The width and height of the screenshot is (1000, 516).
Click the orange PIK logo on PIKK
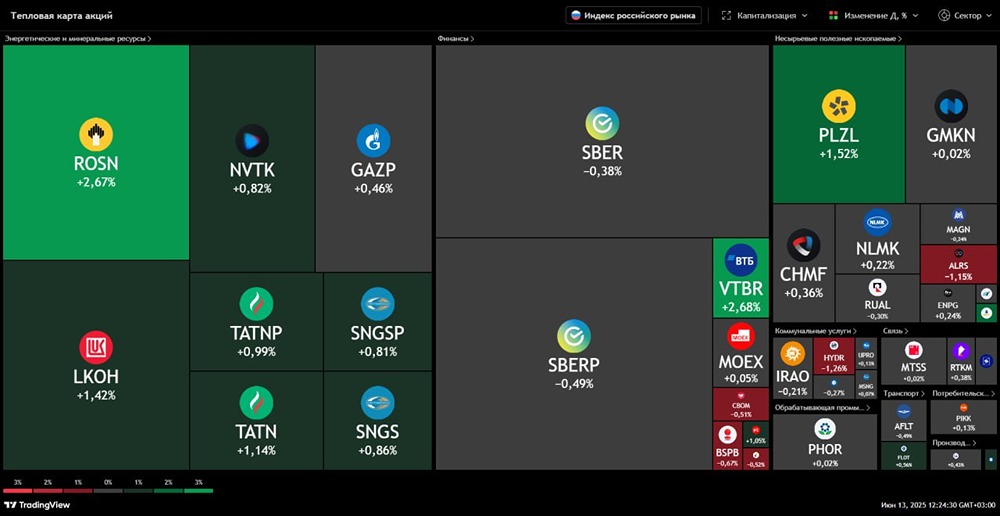pyautogui.click(x=964, y=407)
